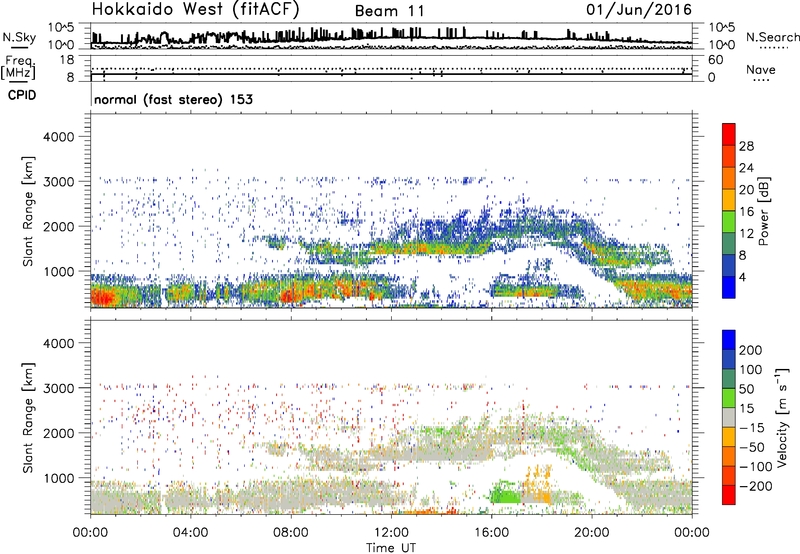Click the '4' value on Power color bar
The image size is (800, 554).
click(742, 277)
